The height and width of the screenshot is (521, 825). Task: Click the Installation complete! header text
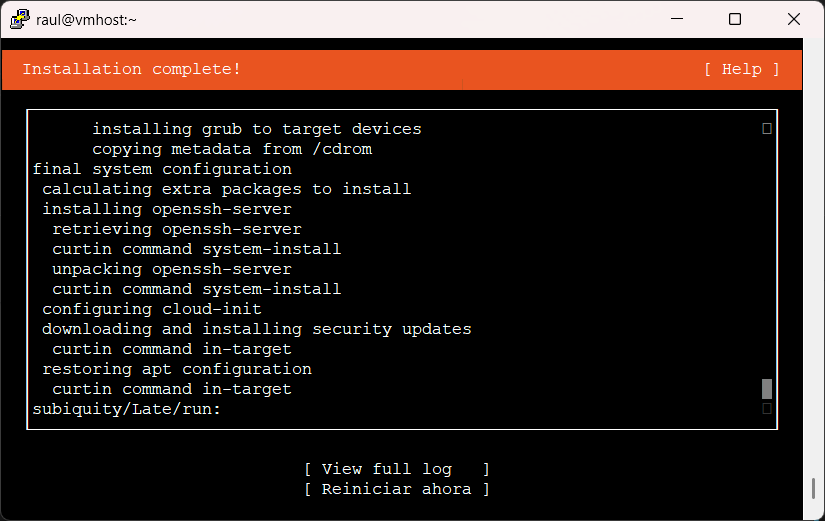point(132,69)
